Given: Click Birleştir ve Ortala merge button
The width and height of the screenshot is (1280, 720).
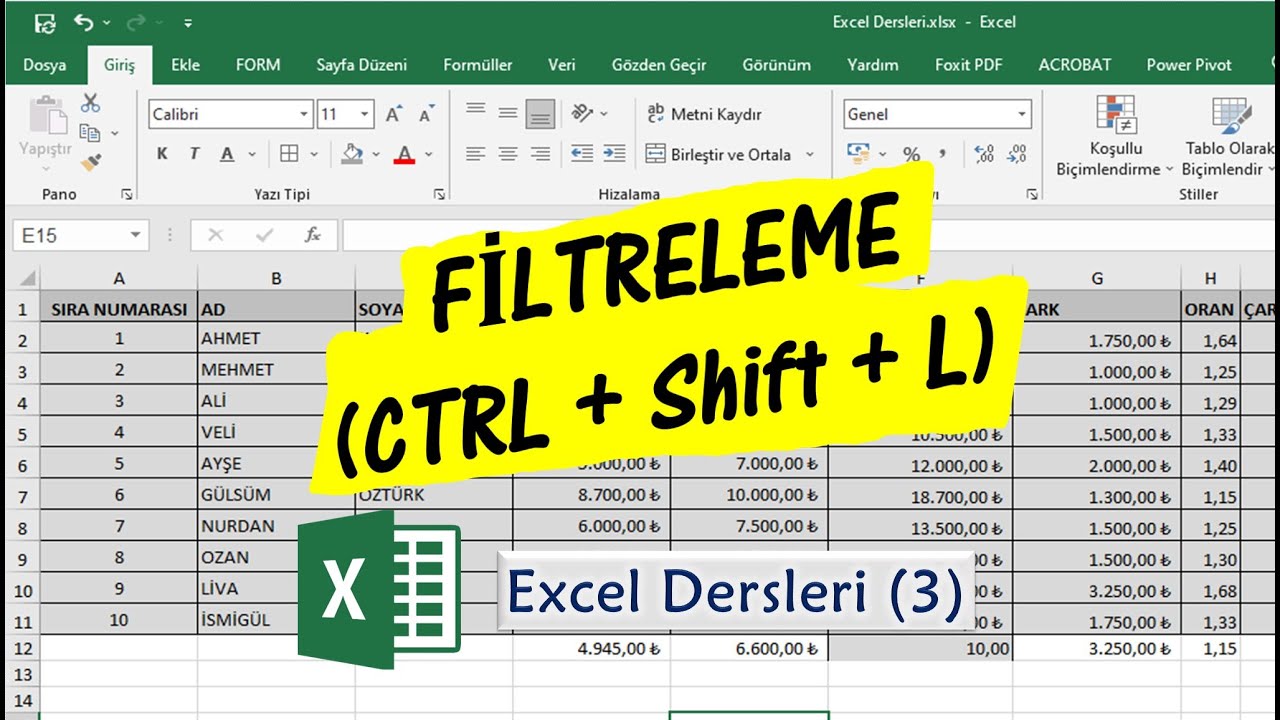Looking at the screenshot, I should tap(719, 154).
